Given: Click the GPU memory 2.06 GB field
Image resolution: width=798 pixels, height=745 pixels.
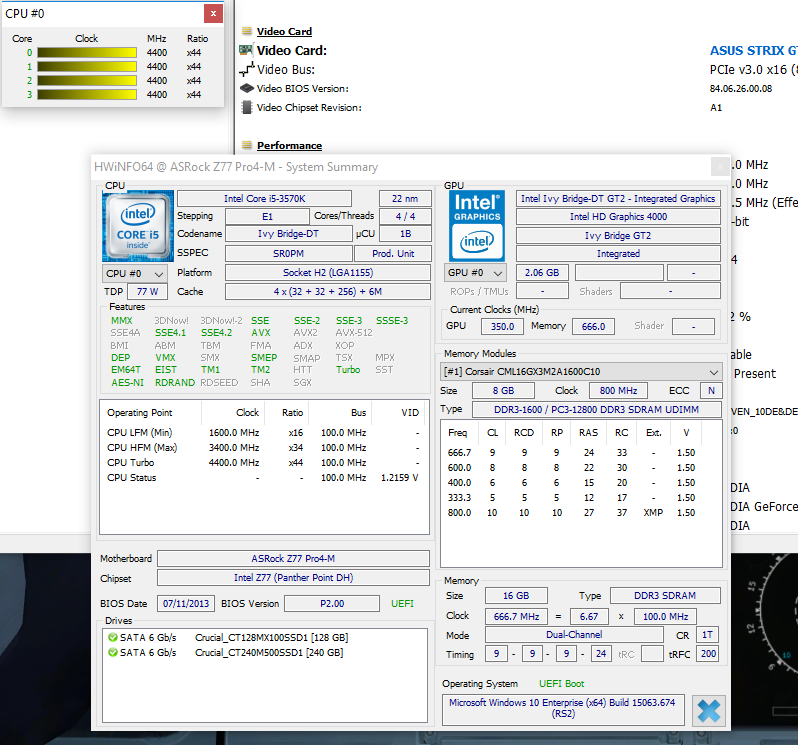Looking at the screenshot, I should (542, 273).
